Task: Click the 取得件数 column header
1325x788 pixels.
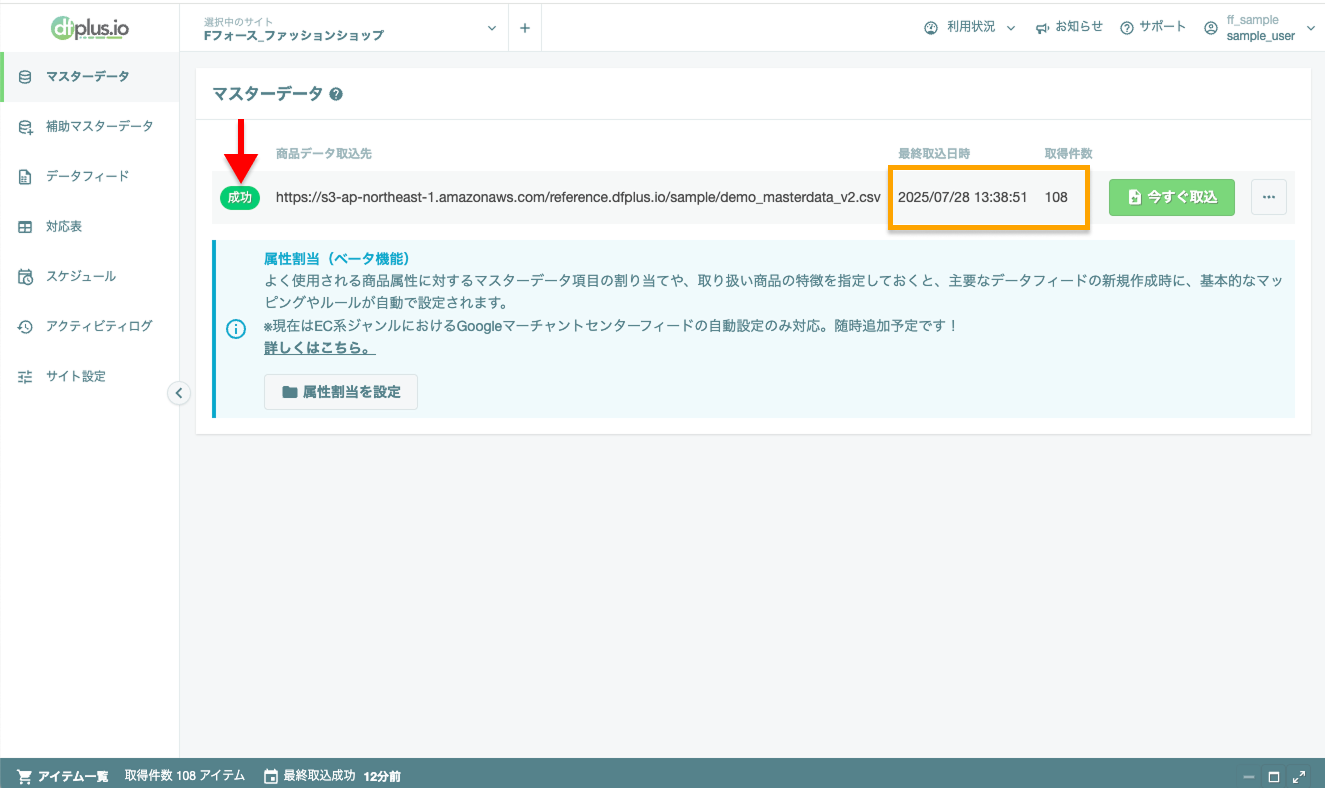Action: (x=1069, y=153)
